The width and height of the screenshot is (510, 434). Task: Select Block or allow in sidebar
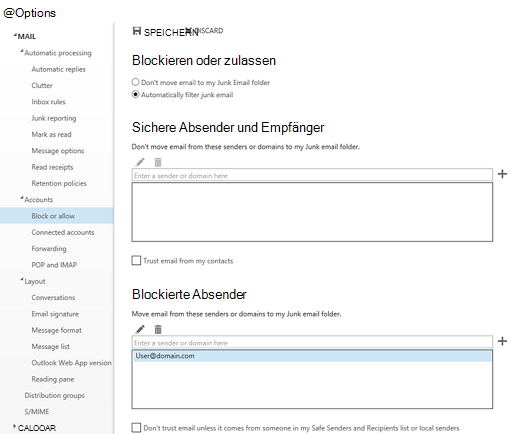pos(57,216)
